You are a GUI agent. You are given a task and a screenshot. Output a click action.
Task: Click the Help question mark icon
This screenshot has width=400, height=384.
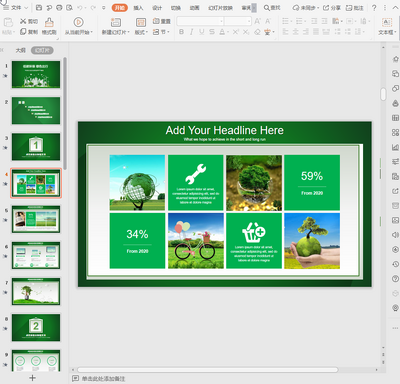coord(374,7)
